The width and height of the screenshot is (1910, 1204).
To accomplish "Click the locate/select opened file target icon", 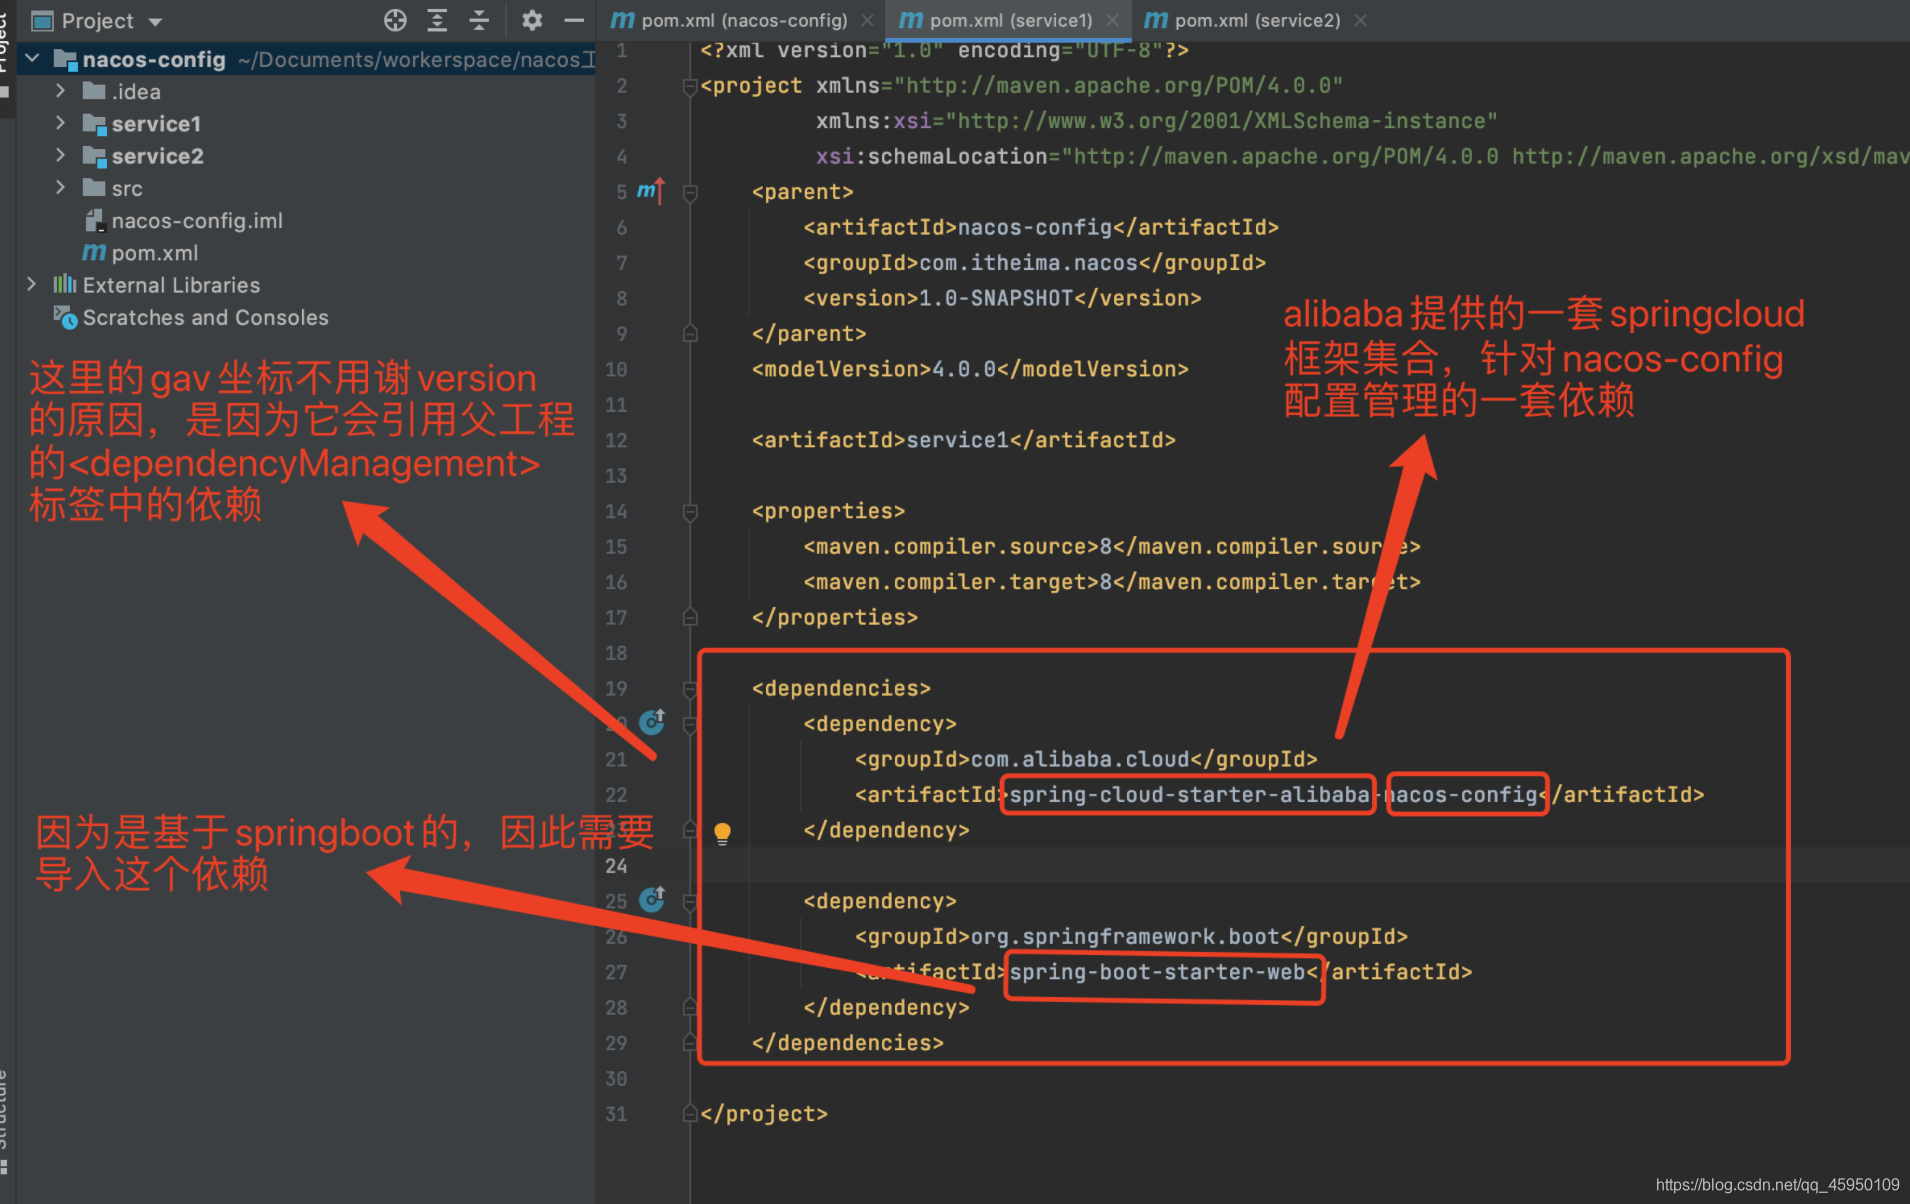I will pyautogui.click(x=396, y=20).
